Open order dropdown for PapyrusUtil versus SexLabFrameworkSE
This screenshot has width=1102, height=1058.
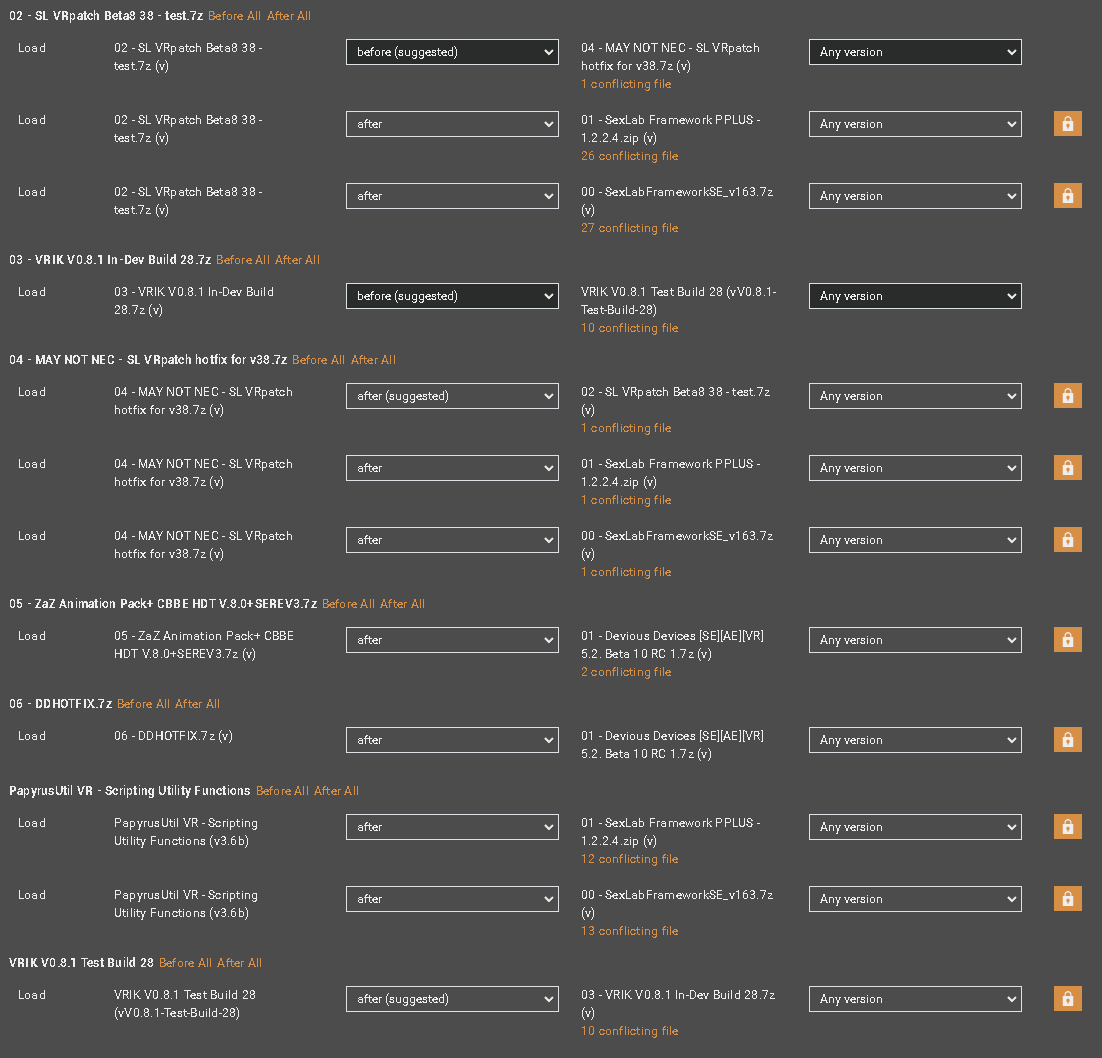[452, 899]
